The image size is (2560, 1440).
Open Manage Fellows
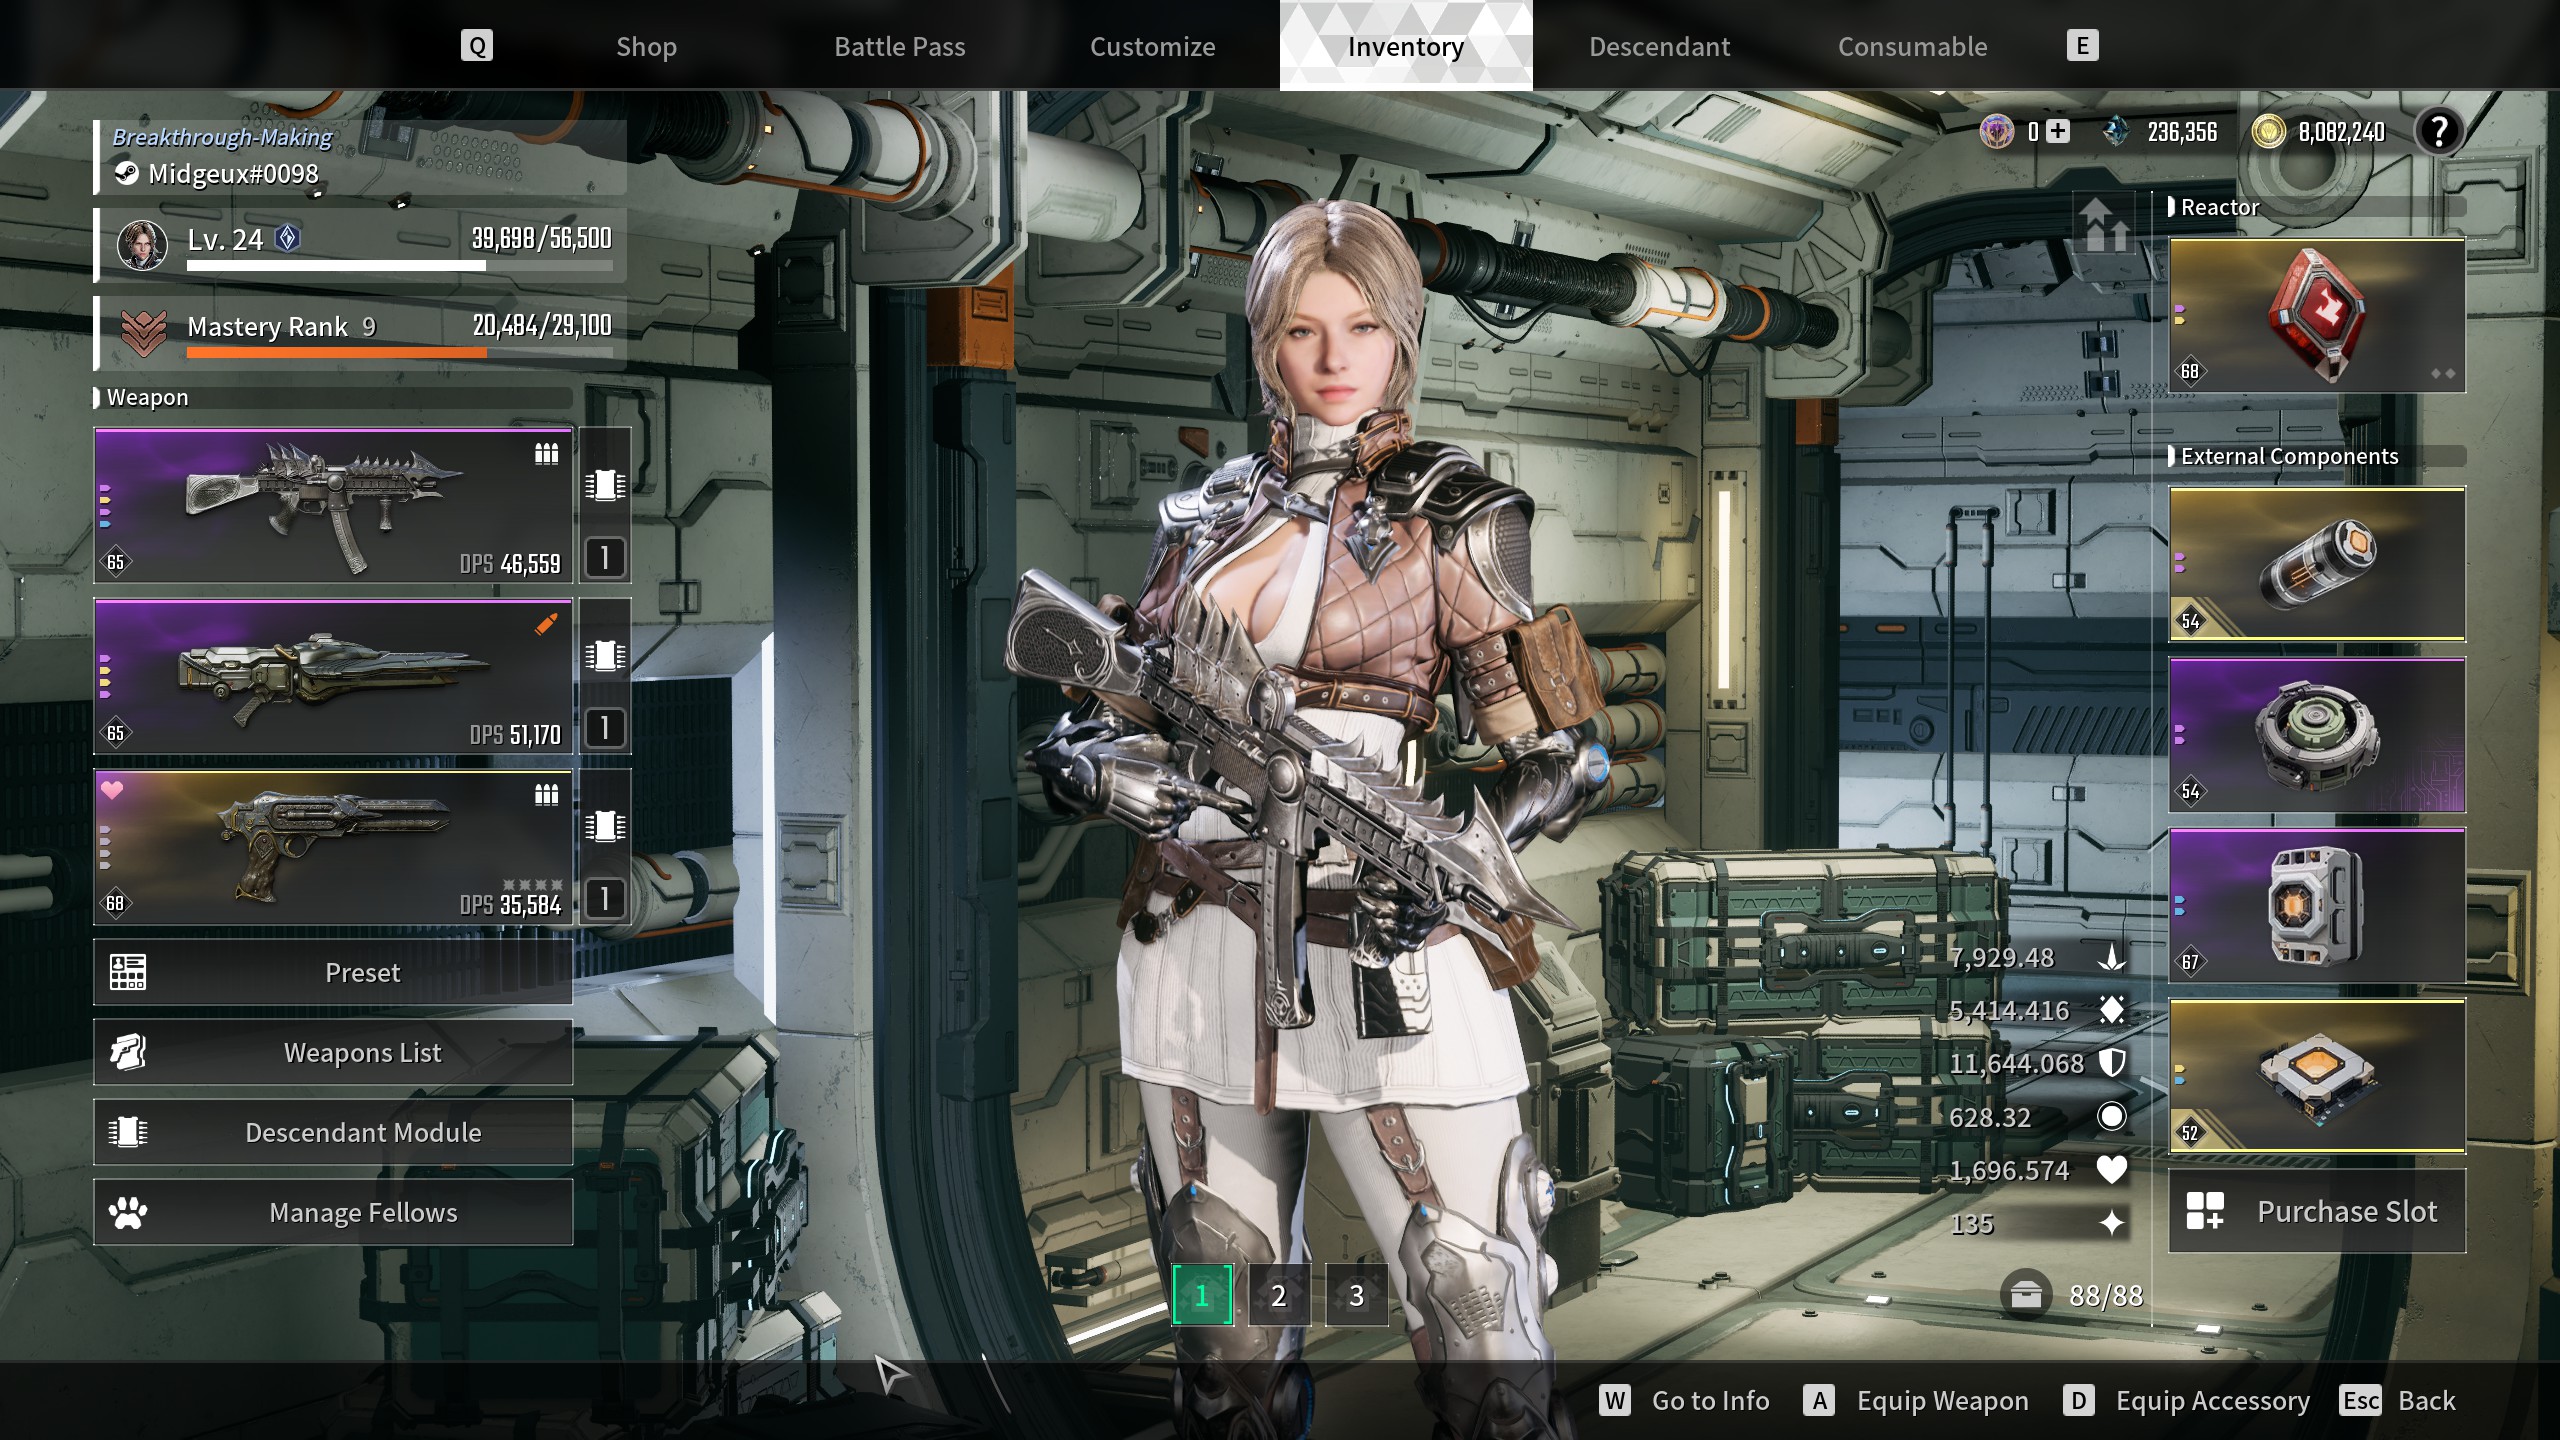[x=333, y=1212]
